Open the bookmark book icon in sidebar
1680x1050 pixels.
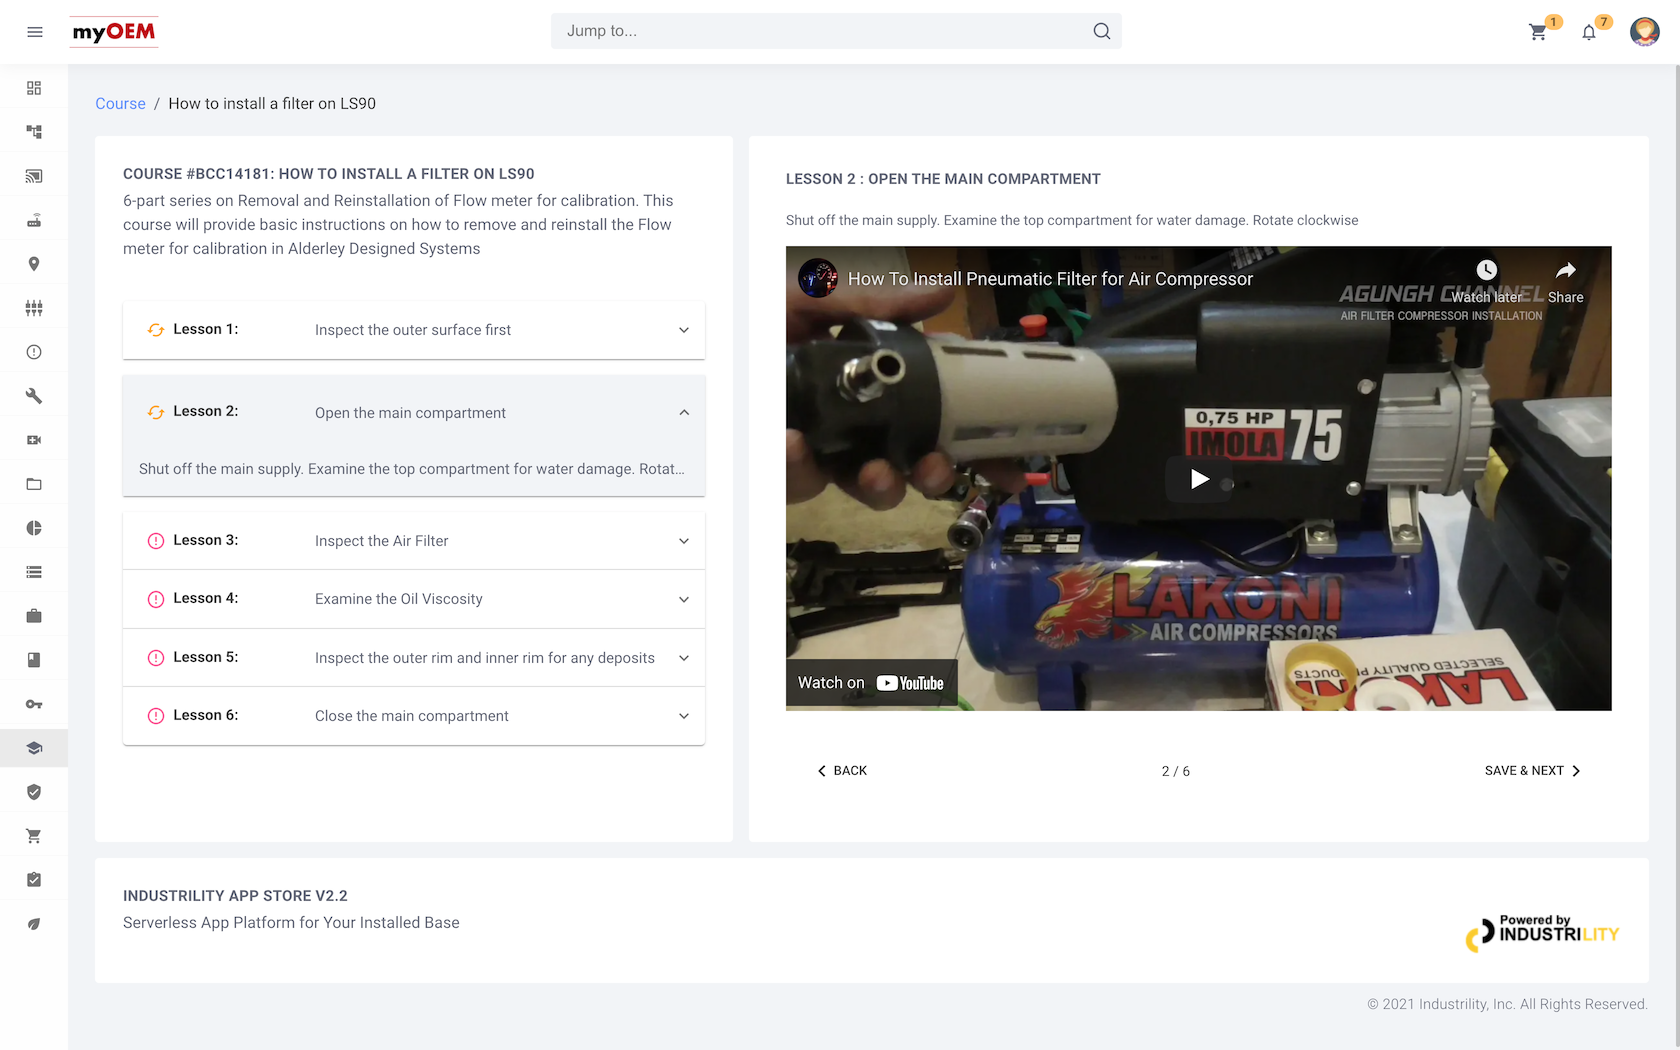[x=34, y=660]
